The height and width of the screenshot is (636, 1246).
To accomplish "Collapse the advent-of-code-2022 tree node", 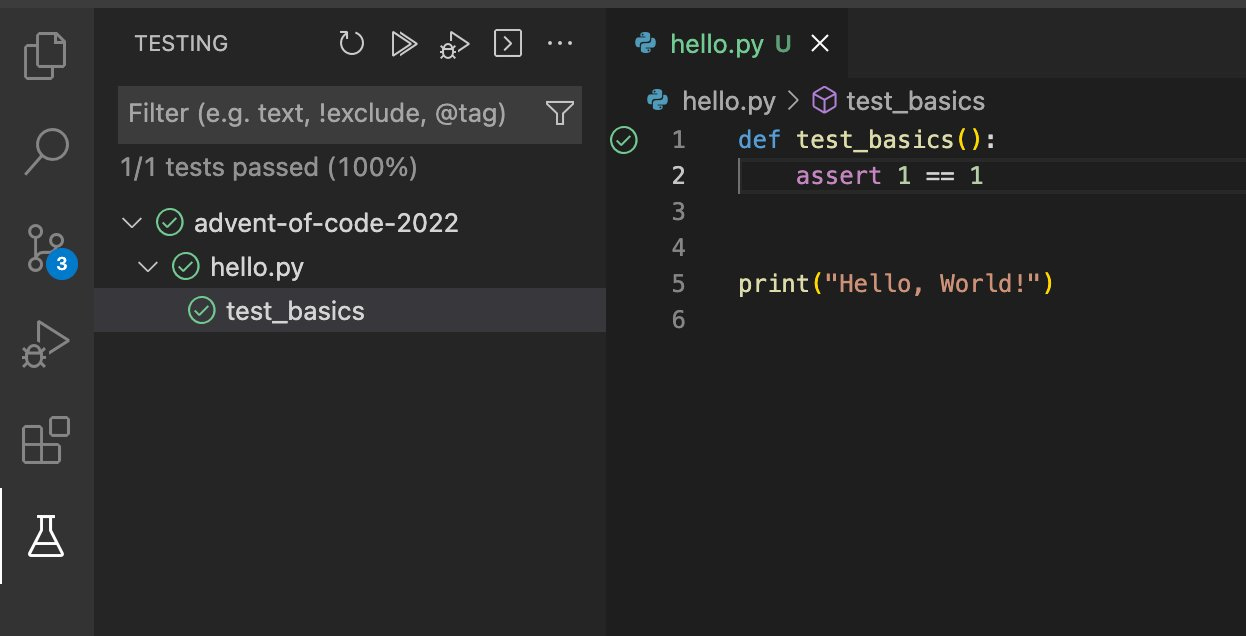I will pos(131,223).
